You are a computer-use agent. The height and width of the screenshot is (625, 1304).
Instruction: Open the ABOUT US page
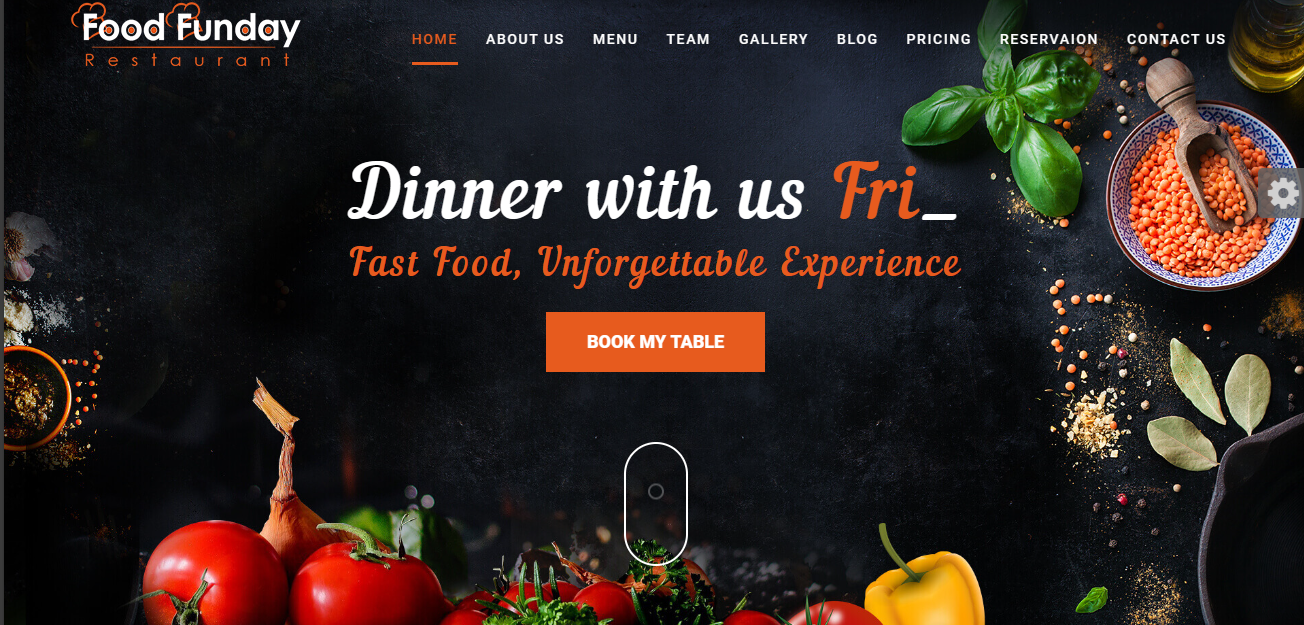click(x=525, y=39)
